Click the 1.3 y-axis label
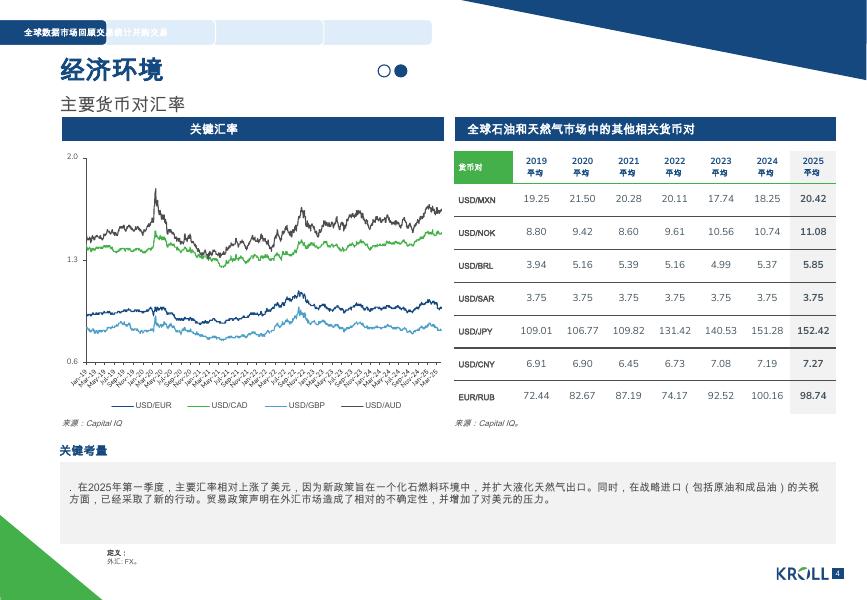867x600 pixels. point(72,259)
